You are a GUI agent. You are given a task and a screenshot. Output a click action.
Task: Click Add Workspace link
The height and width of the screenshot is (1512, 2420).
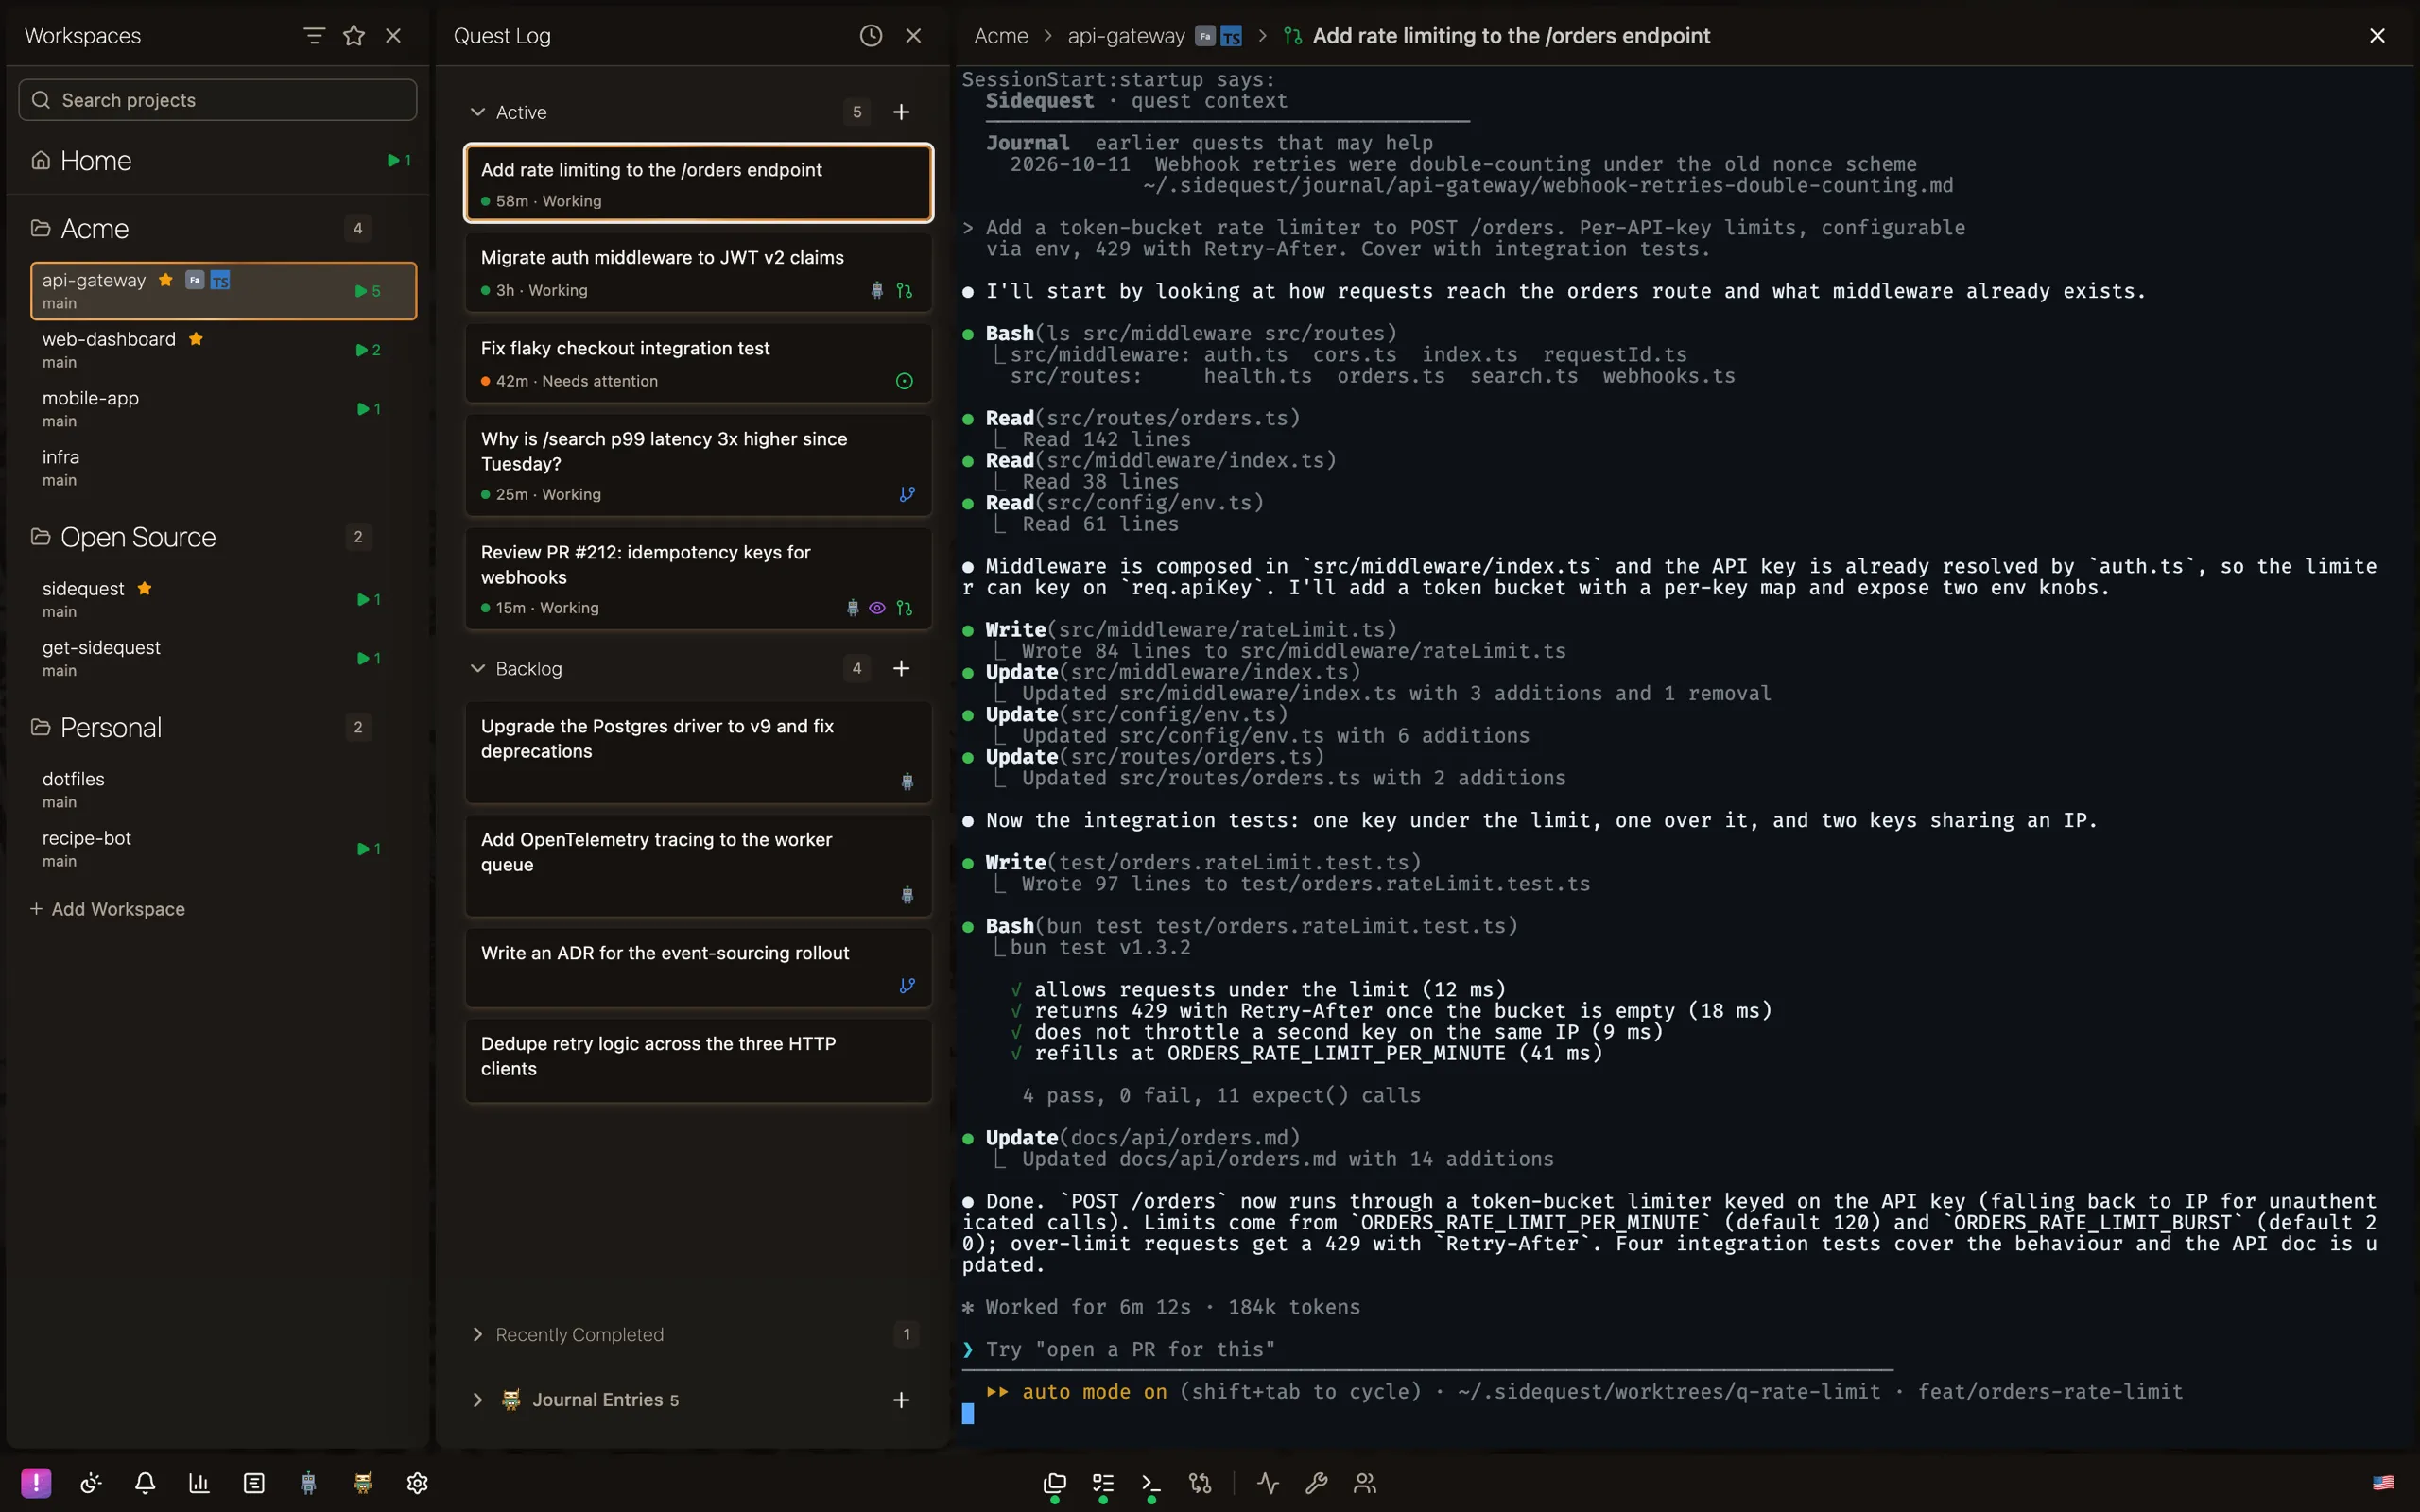107,909
